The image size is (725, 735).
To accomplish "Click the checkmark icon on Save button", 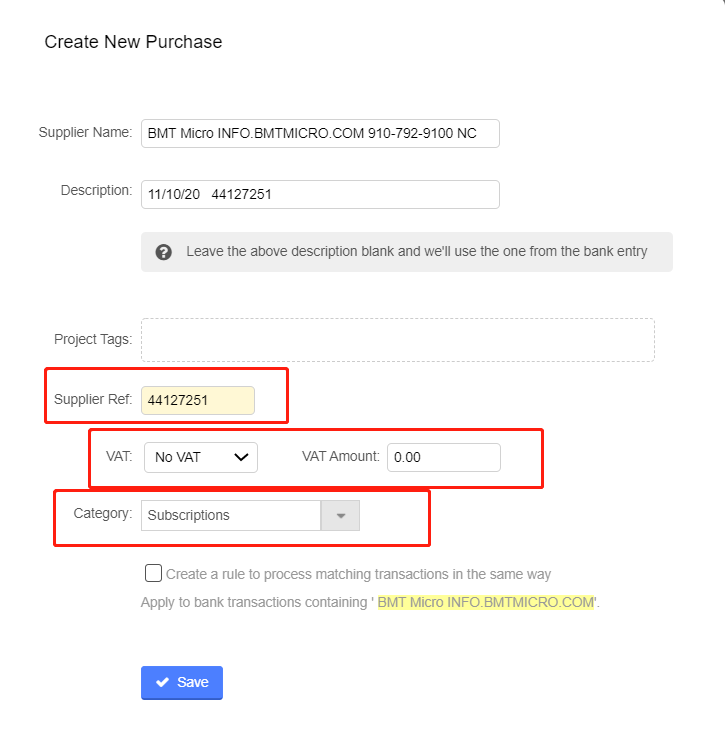I will [x=163, y=682].
